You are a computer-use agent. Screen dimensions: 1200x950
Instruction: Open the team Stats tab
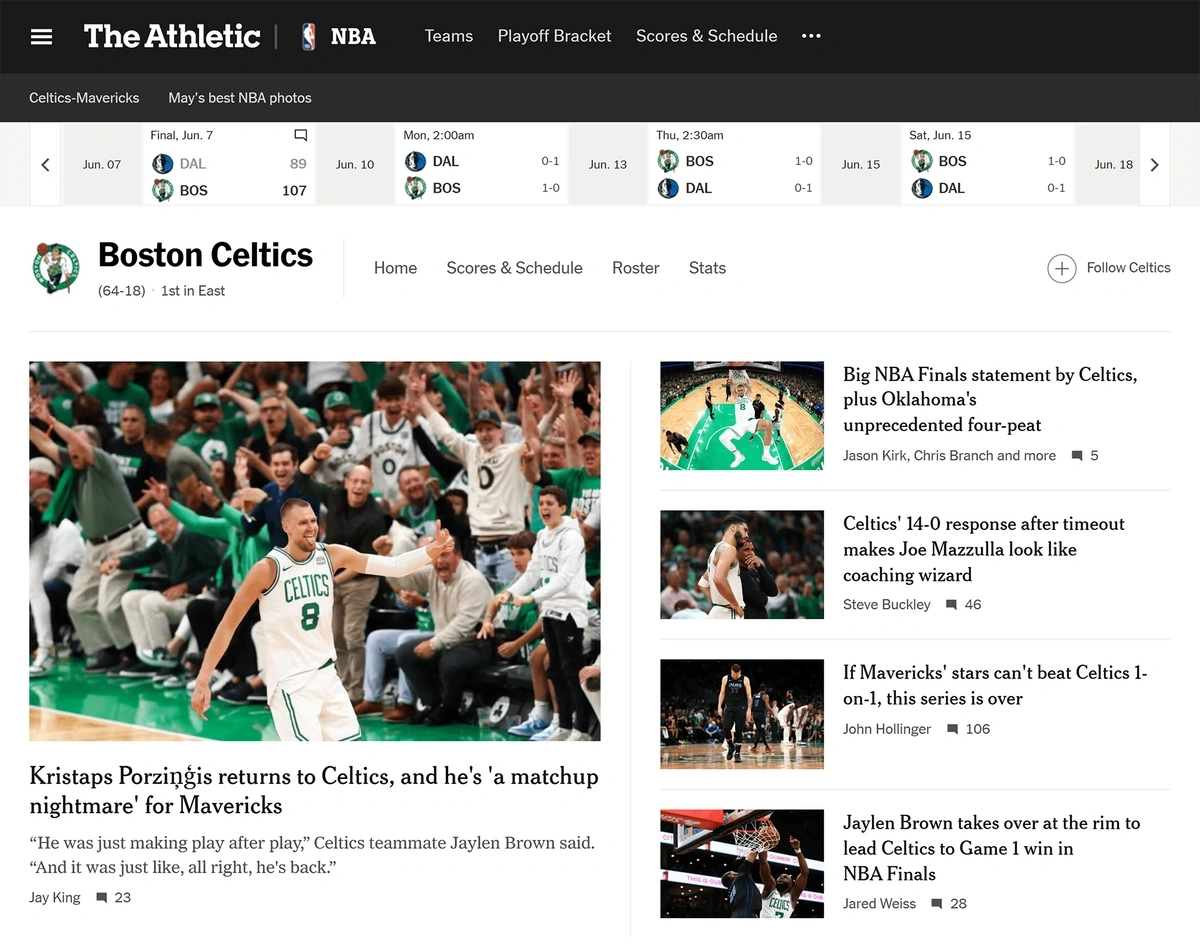click(707, 268)
